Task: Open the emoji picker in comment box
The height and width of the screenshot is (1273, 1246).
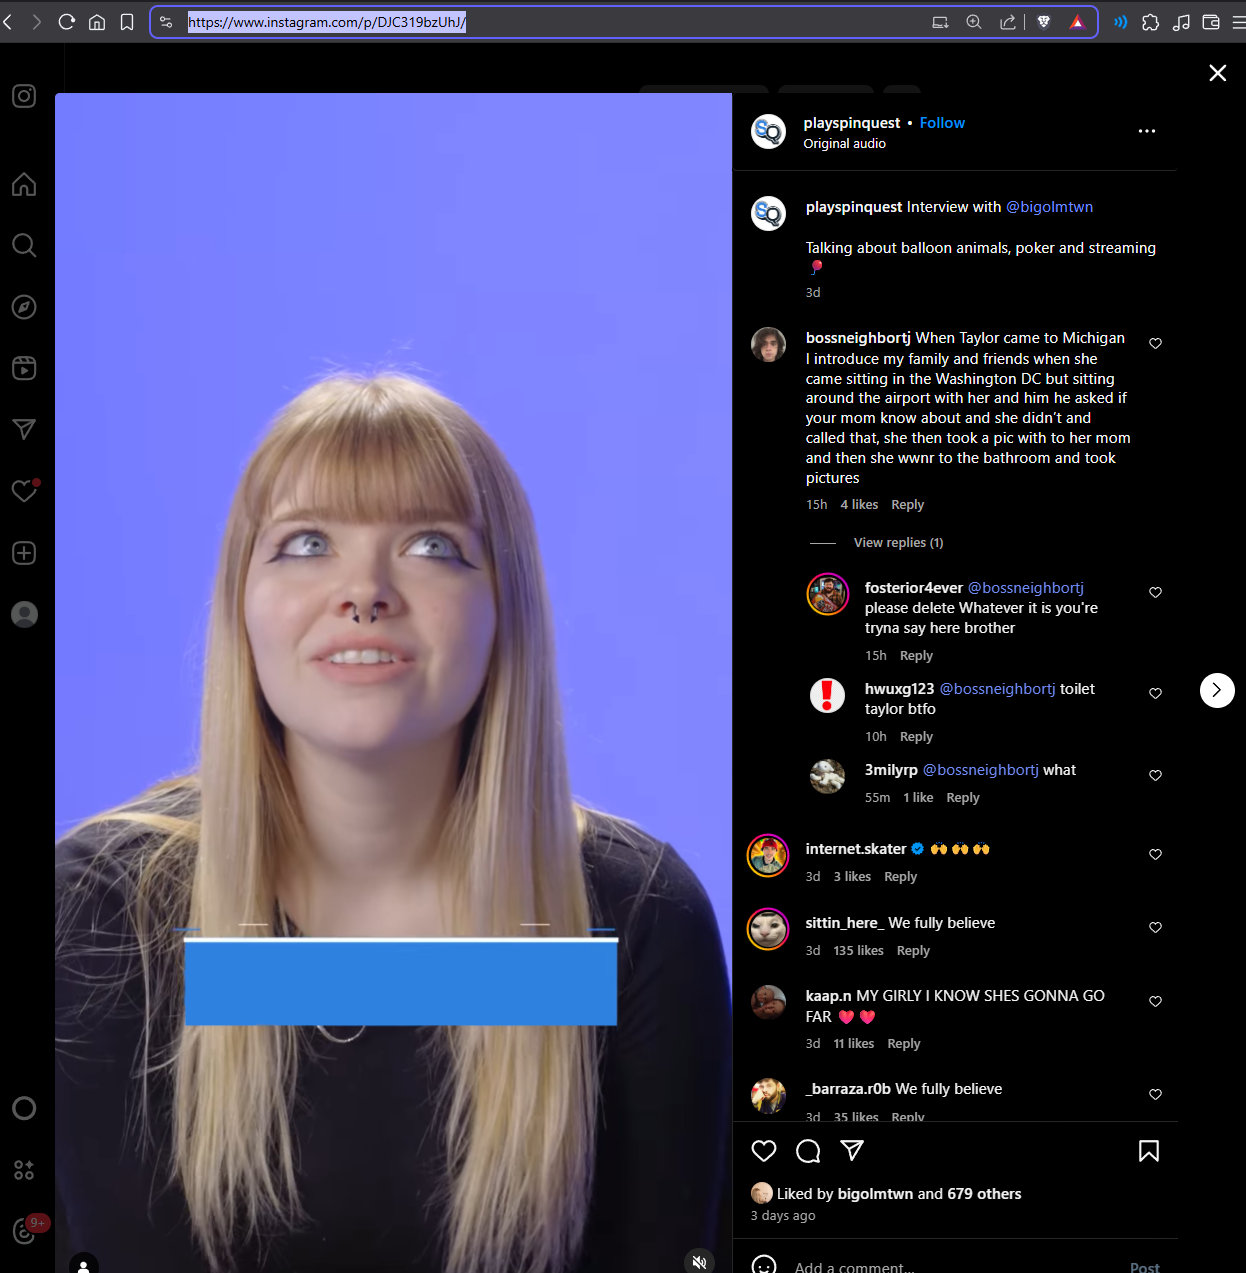Action: tap(764, 1266)
